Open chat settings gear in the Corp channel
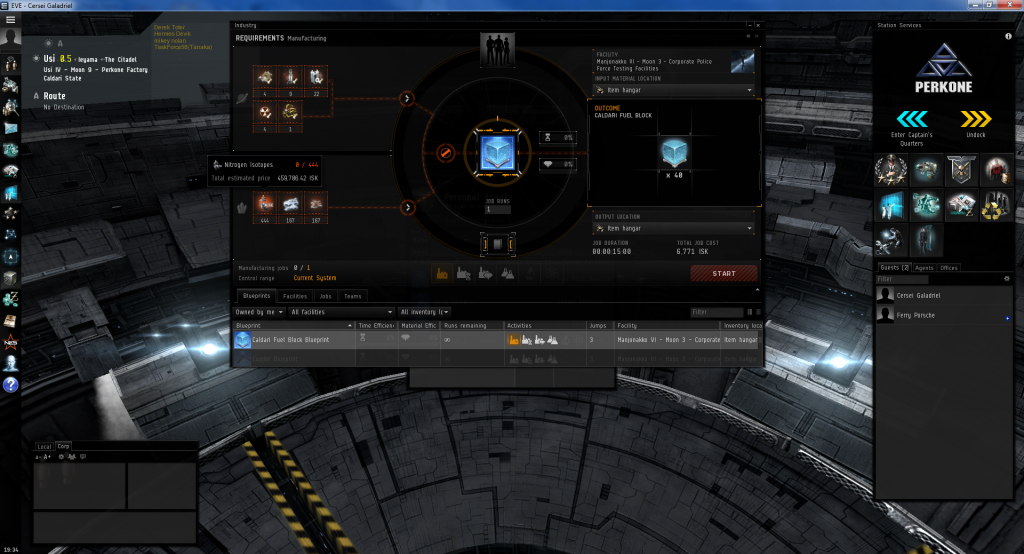The width and height of the screenshot is (1024, 554). [x=61, y=457]
